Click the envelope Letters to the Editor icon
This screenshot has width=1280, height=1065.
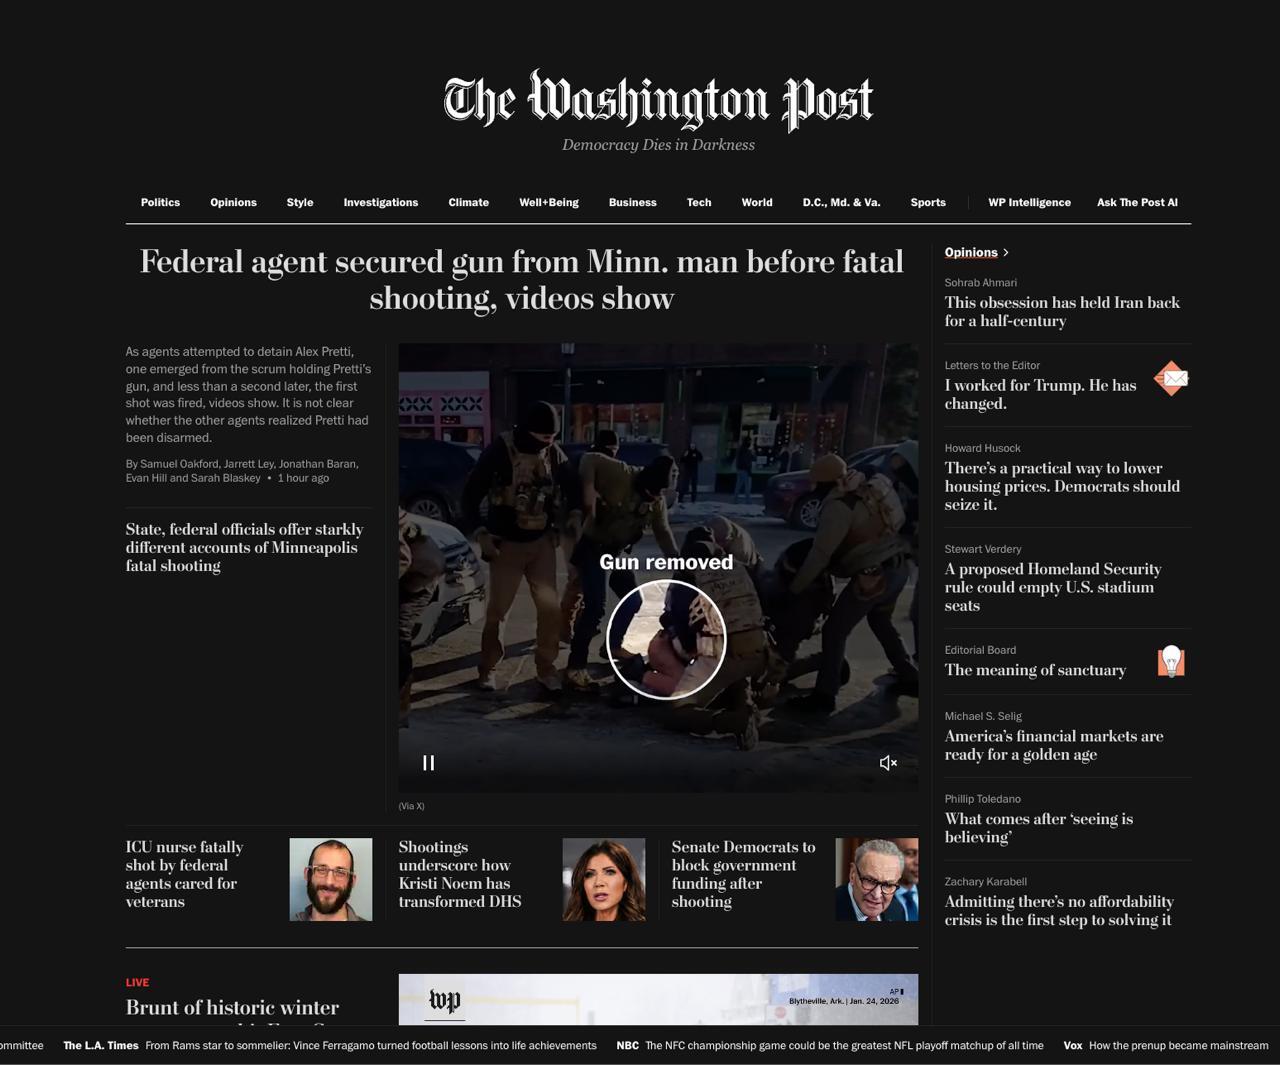tap(1171, 379)
